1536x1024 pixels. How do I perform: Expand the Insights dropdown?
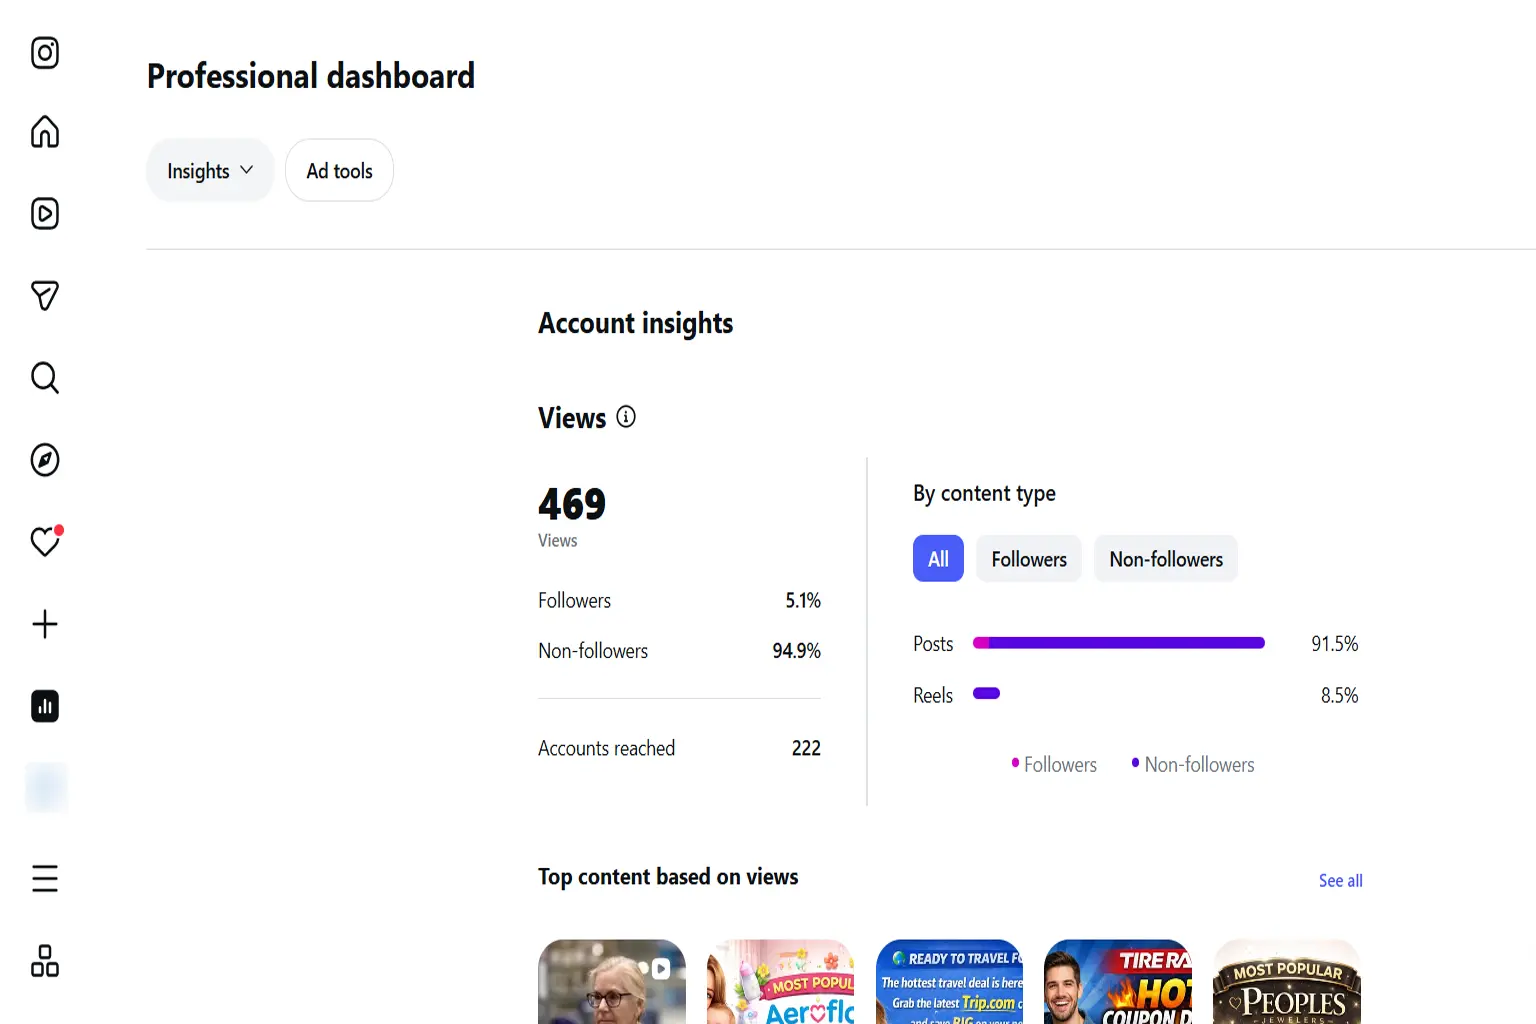pos(210,171)
